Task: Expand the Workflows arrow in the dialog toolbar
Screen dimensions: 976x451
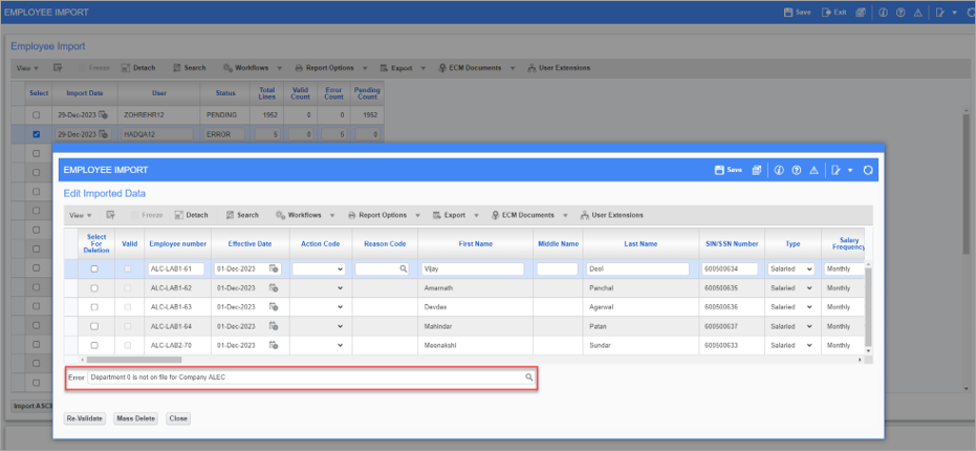Action: click(x=332, y=215)
